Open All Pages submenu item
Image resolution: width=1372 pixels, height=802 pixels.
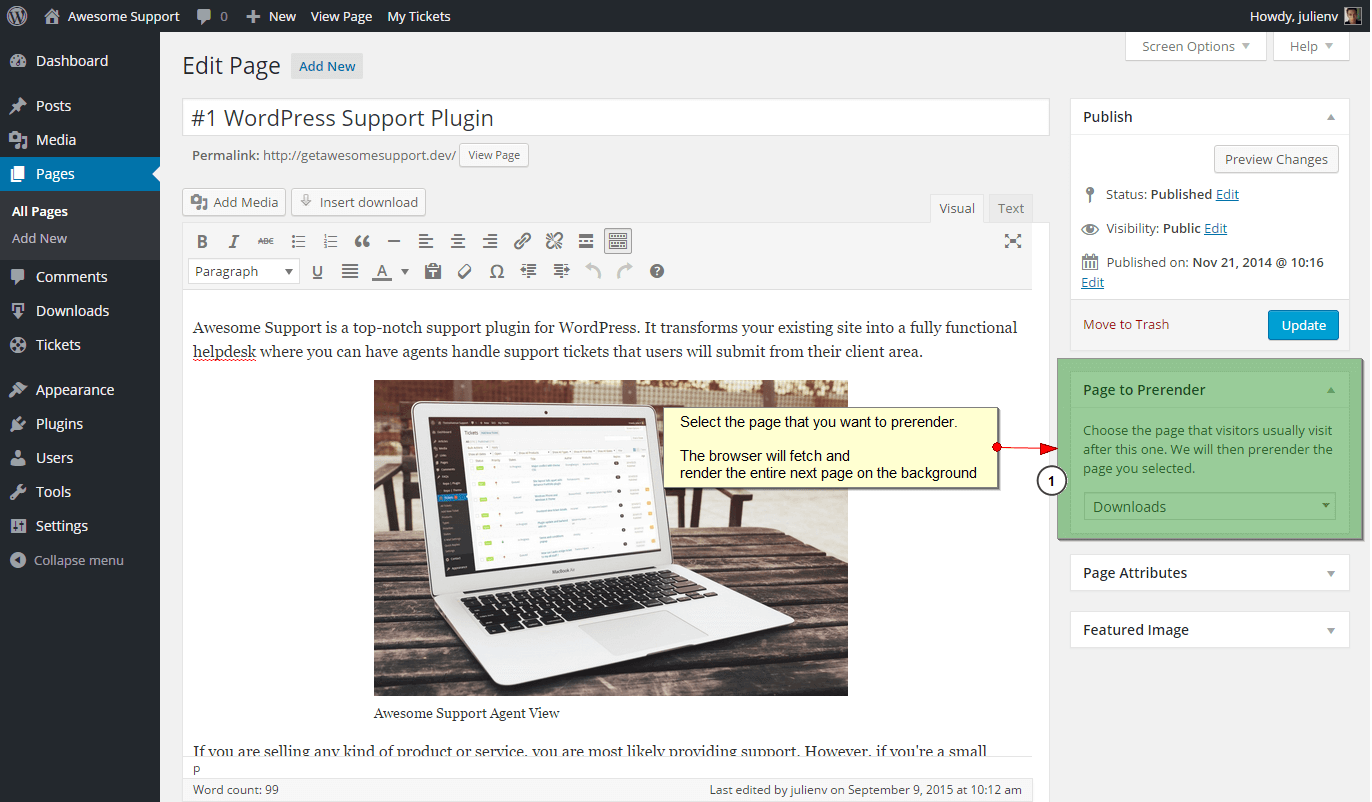(40, 211)
